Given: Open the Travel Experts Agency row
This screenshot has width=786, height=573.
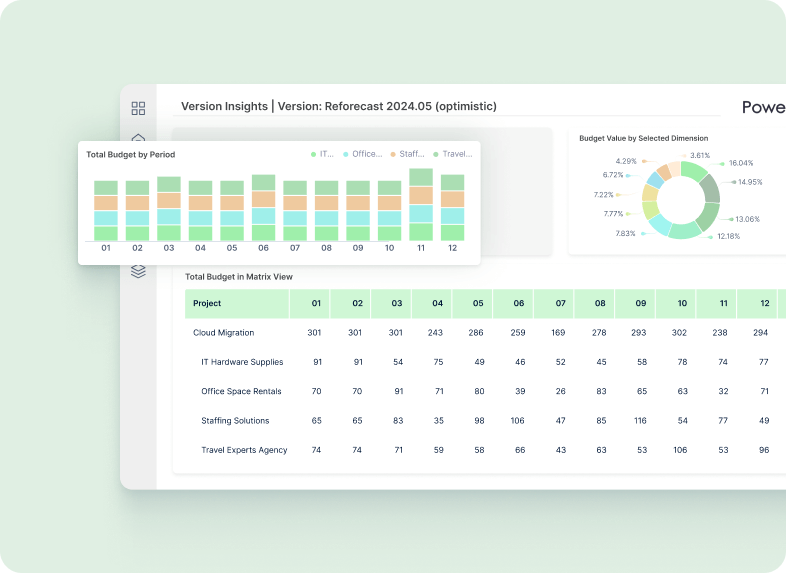Looking at the screenshot, I should tap(244, 450).
